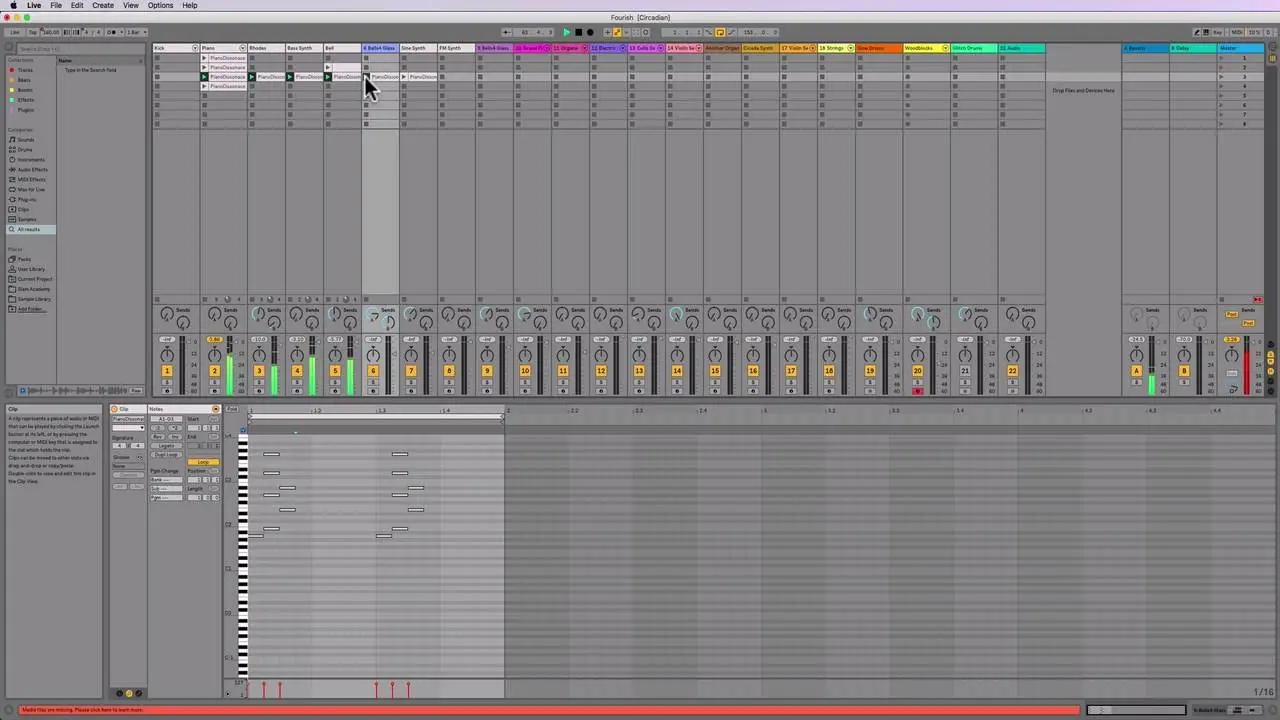Open the clip color chooser dropdown

[x=128, y=428]
